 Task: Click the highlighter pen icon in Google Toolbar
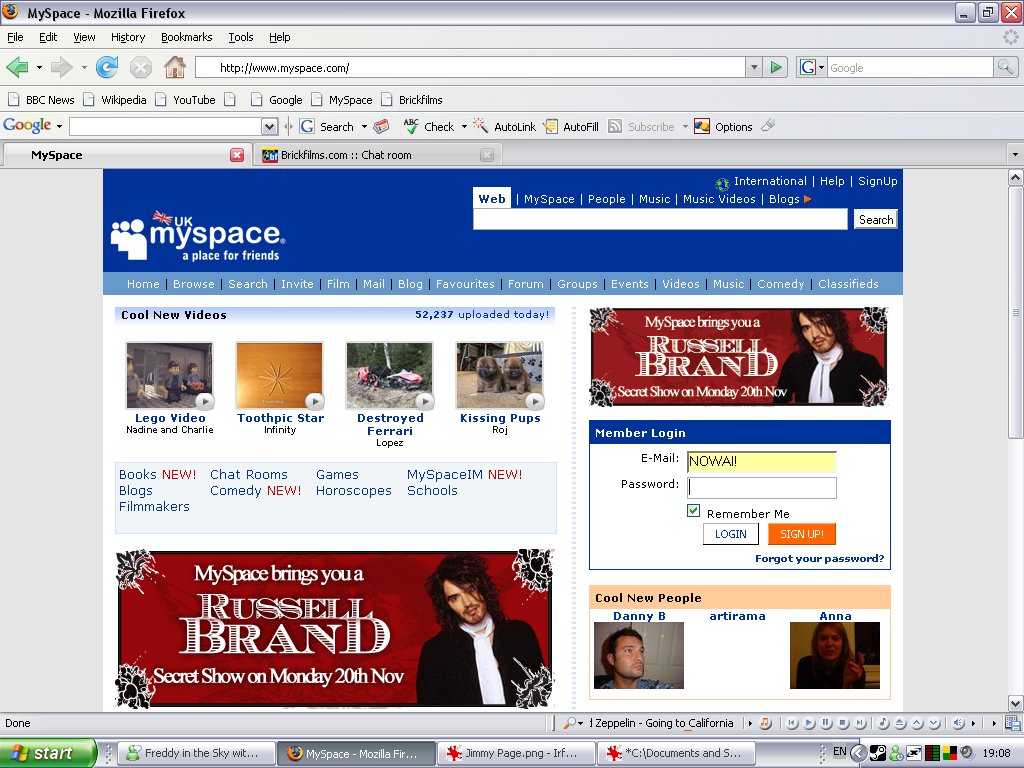coord(769,125)
